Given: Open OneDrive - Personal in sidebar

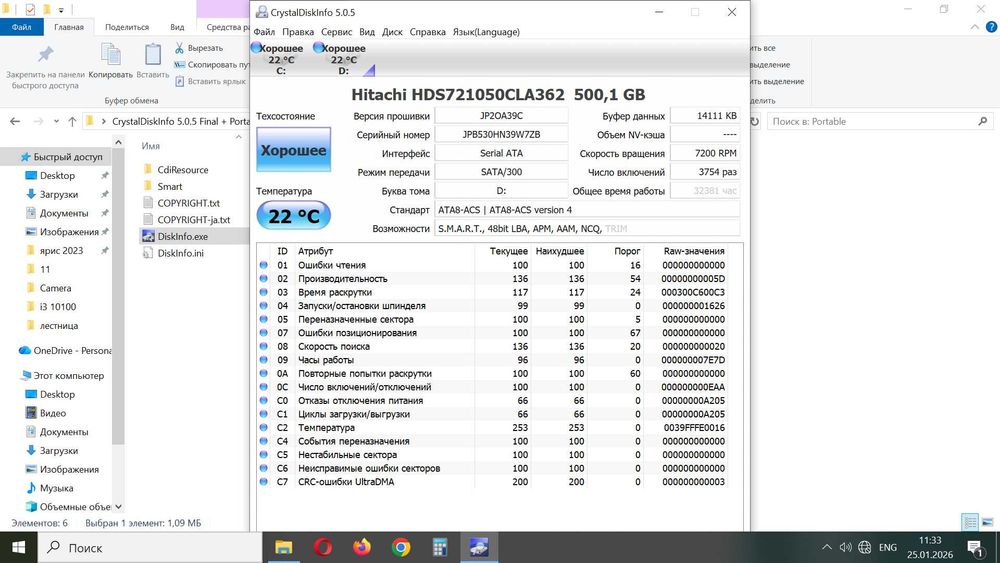Looking at the screenshot, I should pos(66,350).
